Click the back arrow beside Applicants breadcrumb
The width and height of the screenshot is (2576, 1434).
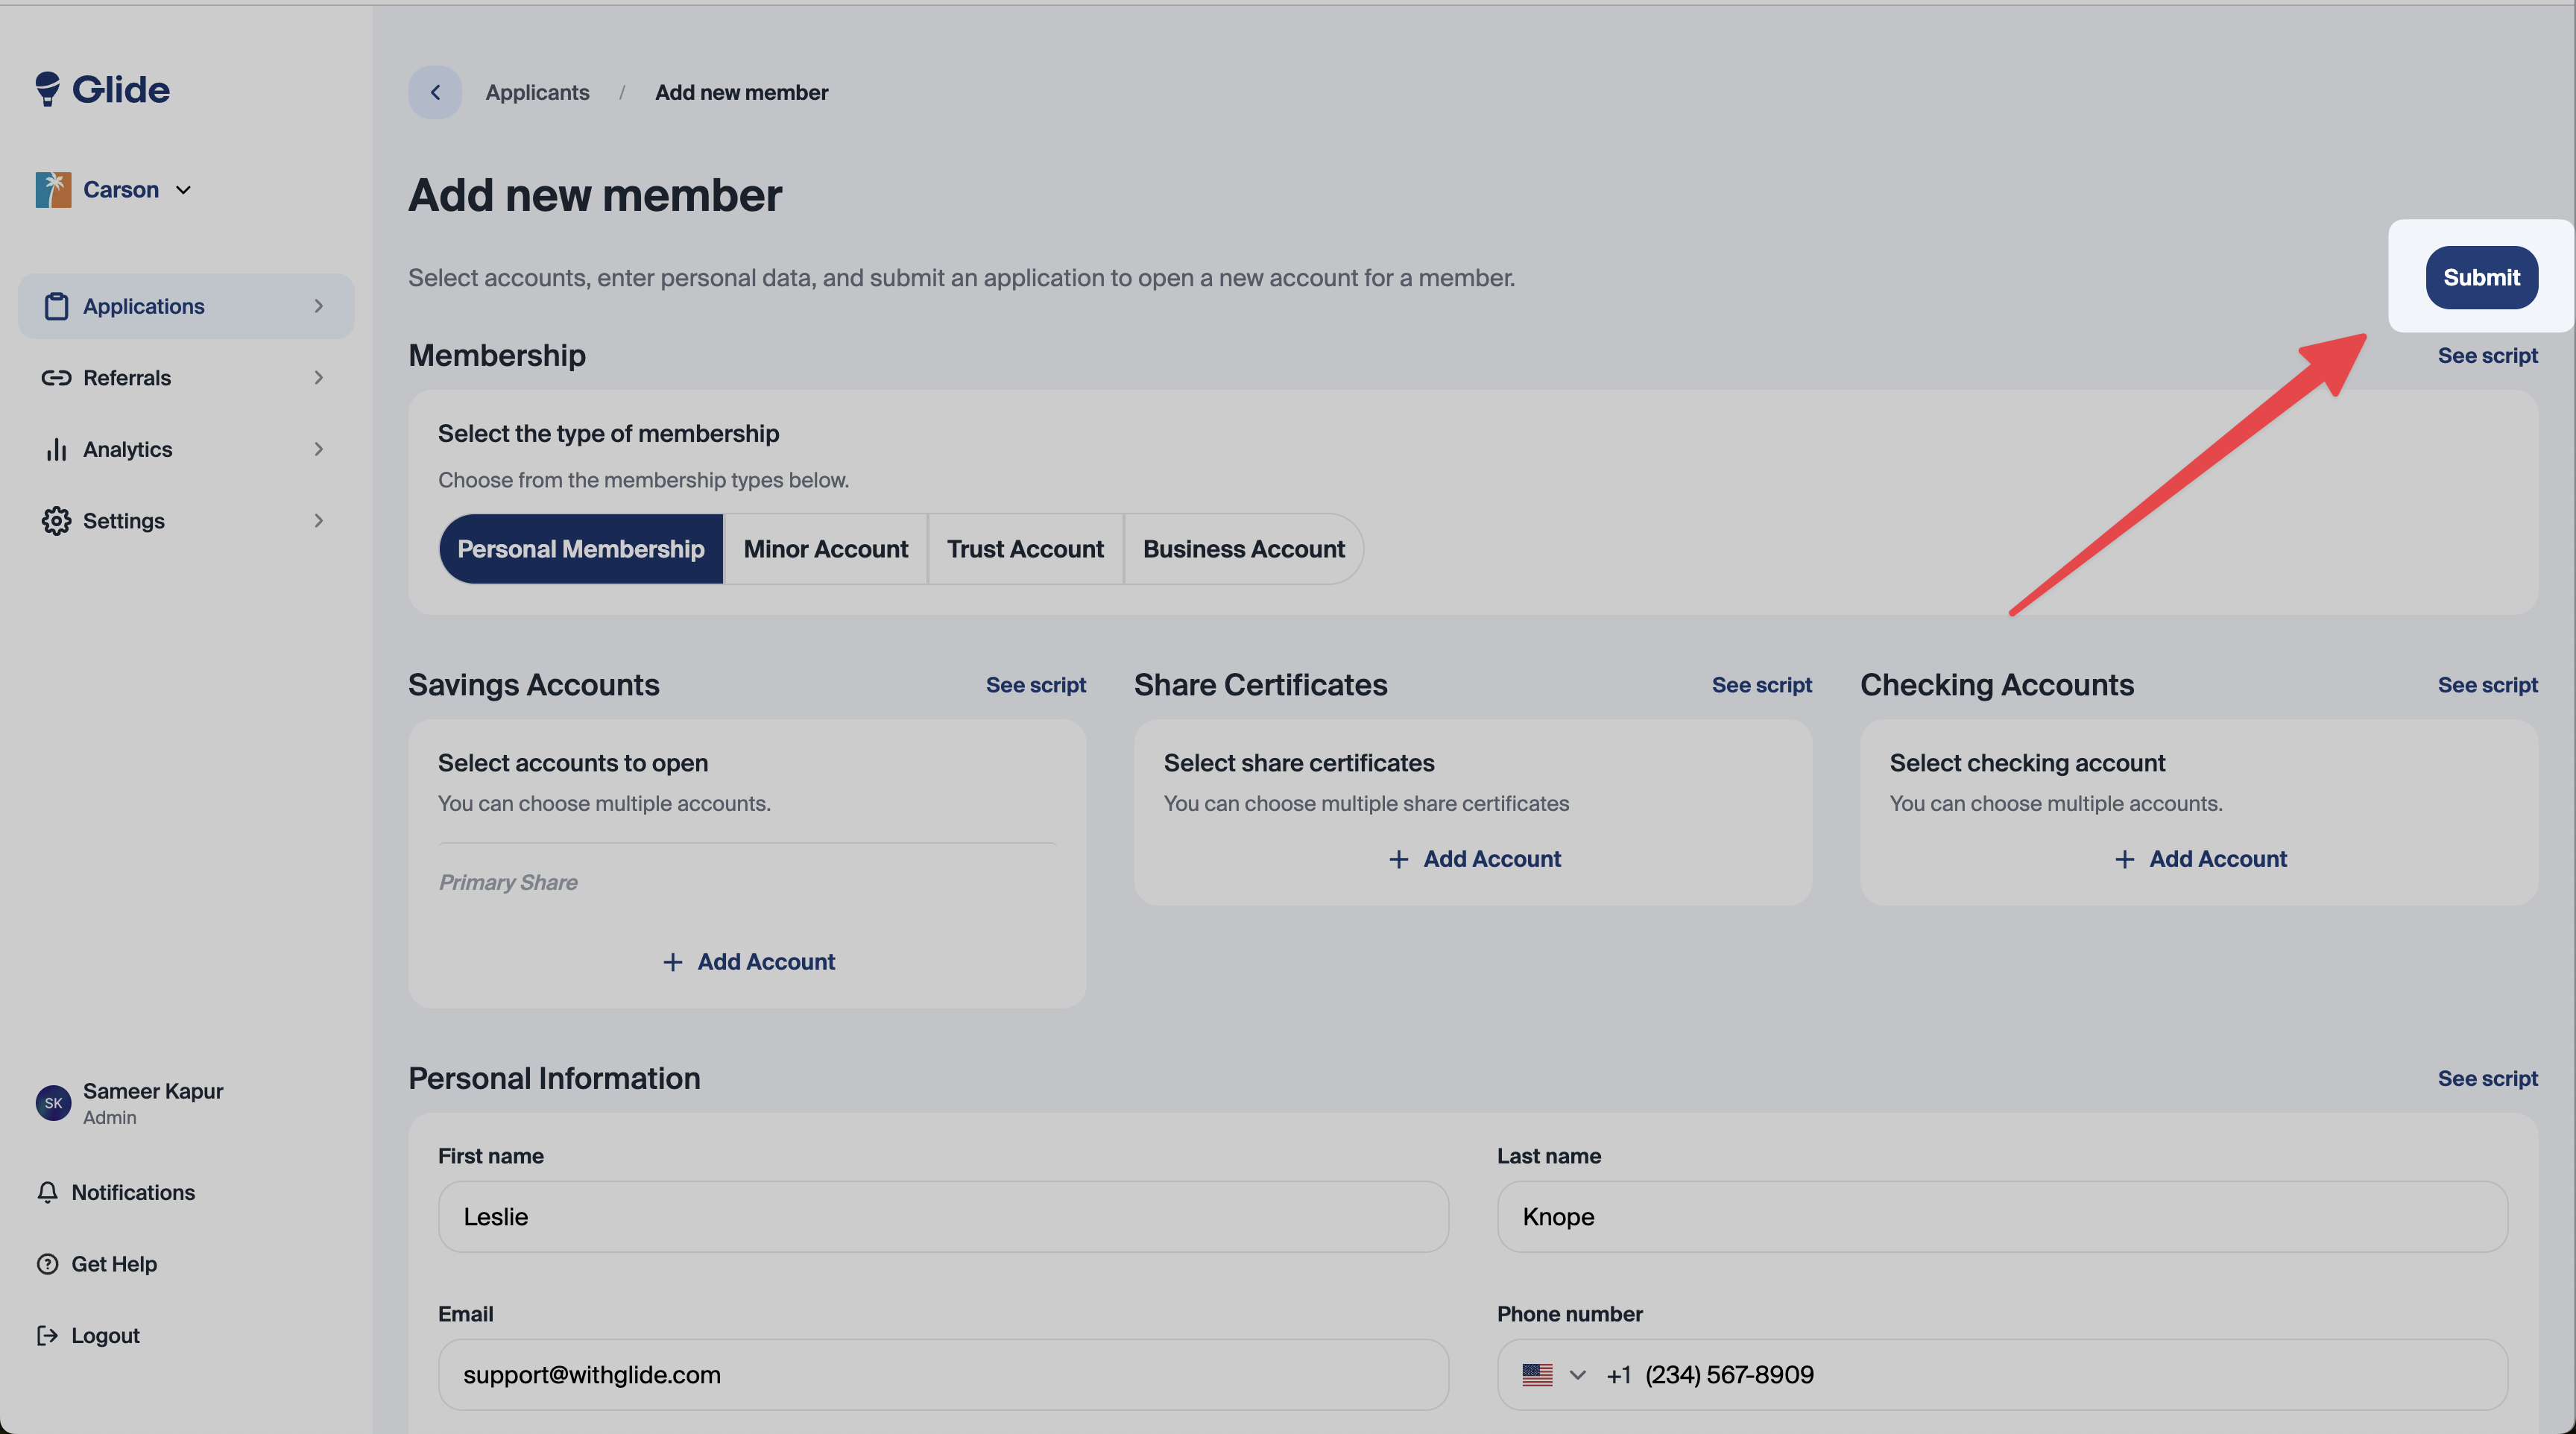point(434,92)
